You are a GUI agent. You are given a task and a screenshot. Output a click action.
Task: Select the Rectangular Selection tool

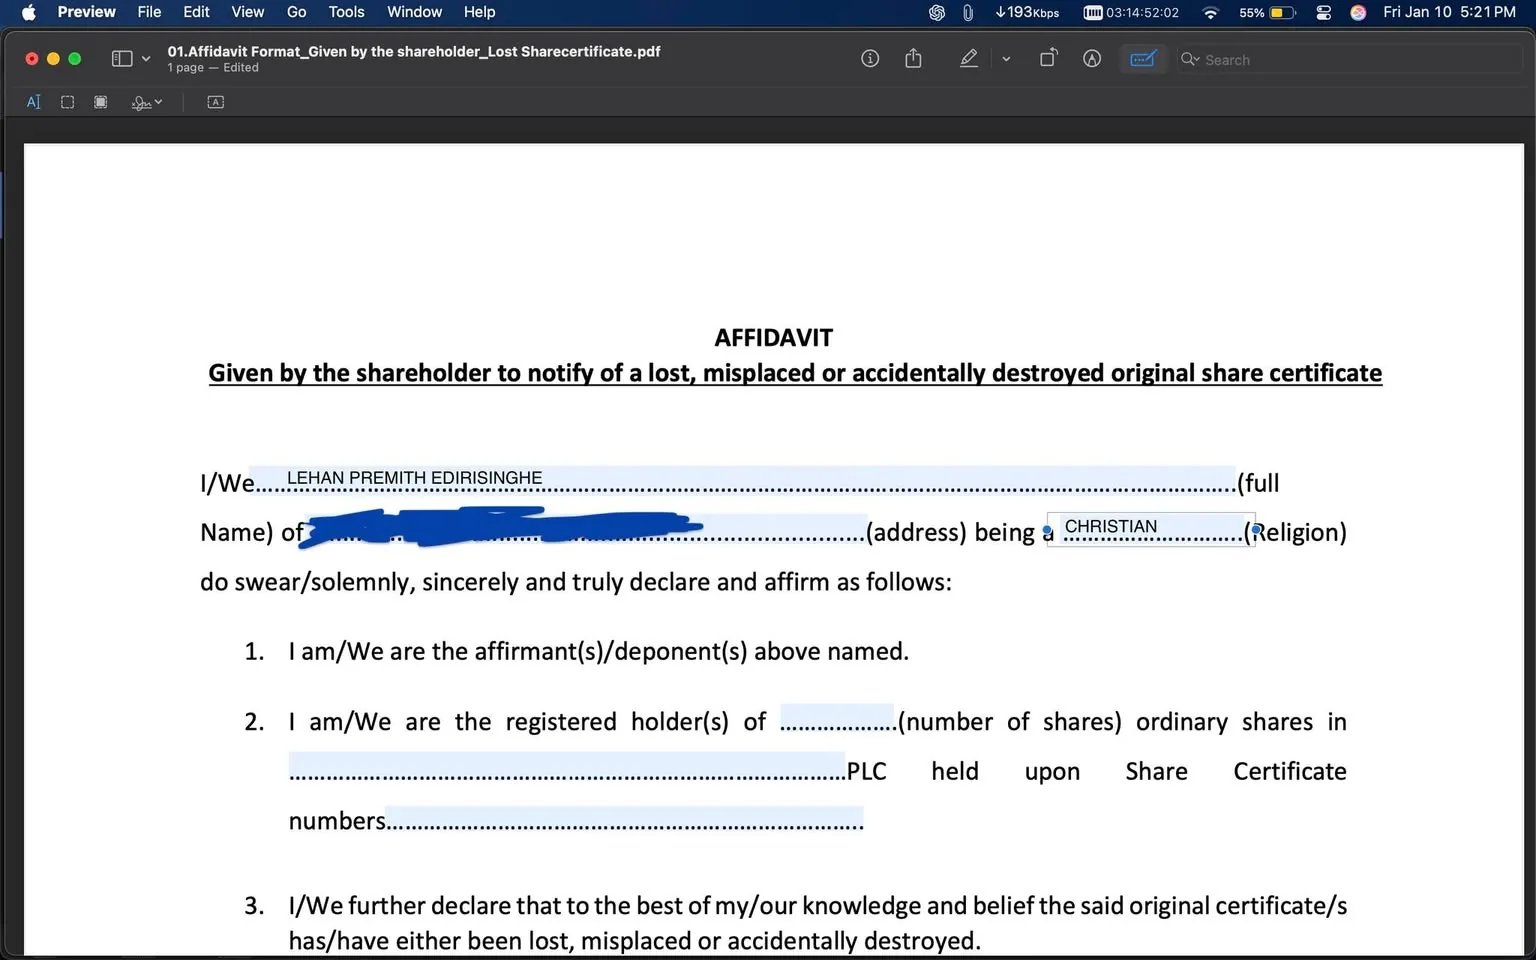(66, 101)
